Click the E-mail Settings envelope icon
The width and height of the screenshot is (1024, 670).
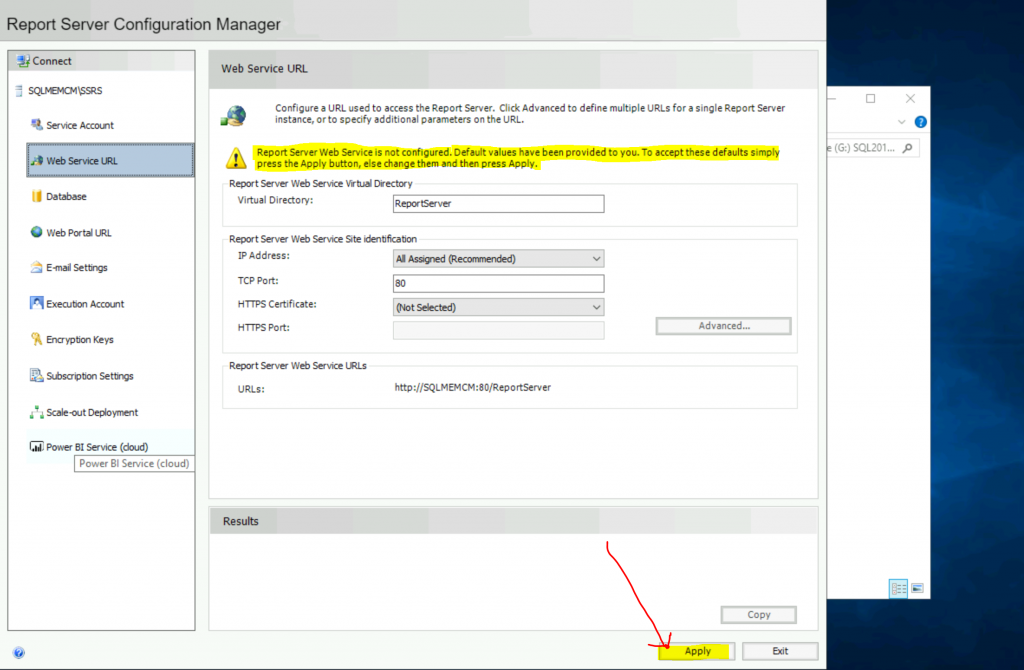(x=37, y=268)
